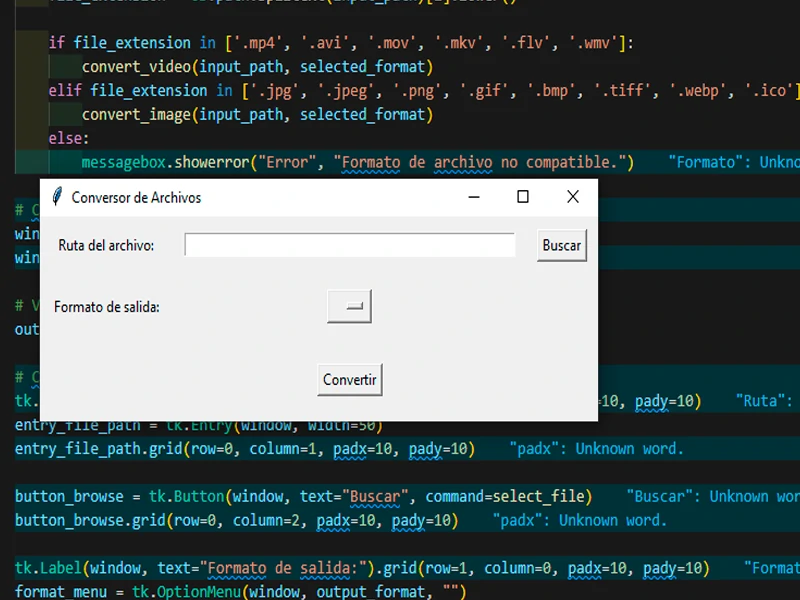Viewport: 800px width, 600px height.
Task: Maximize the Conversor de Archivos window
Action: click(522, 197)
